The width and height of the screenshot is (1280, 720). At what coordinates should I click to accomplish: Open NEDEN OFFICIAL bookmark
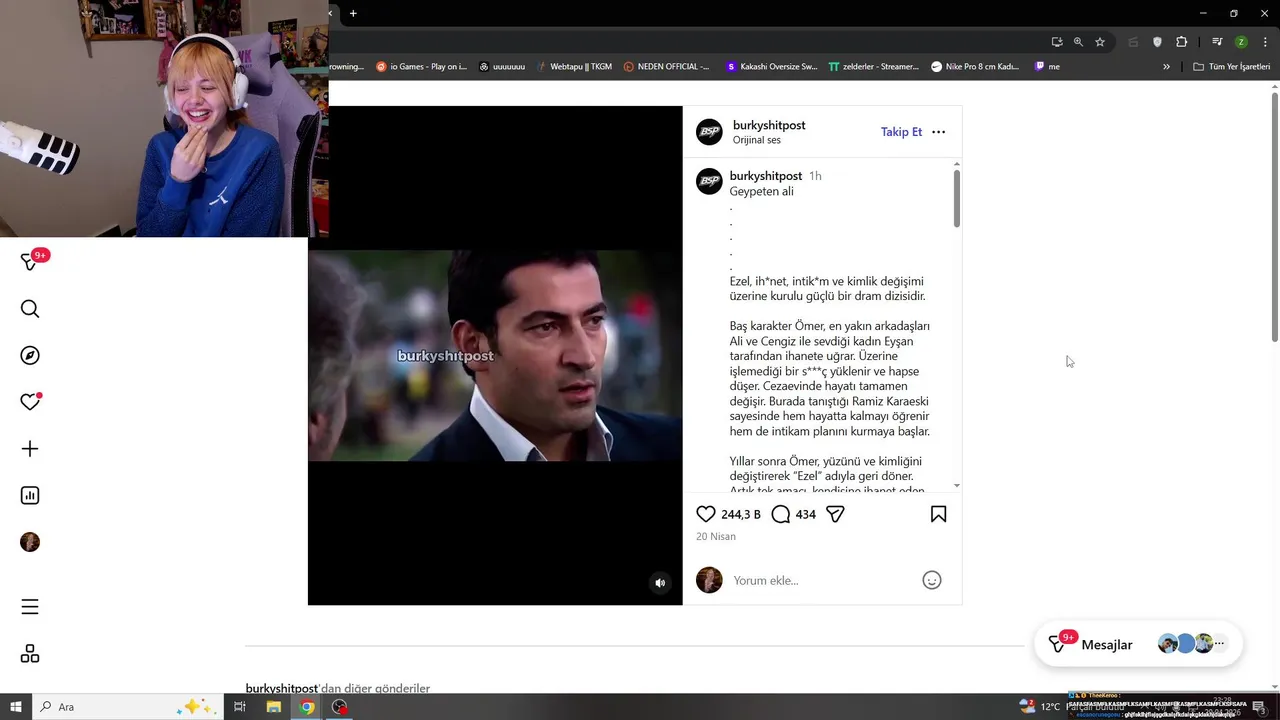coord(666,67)
